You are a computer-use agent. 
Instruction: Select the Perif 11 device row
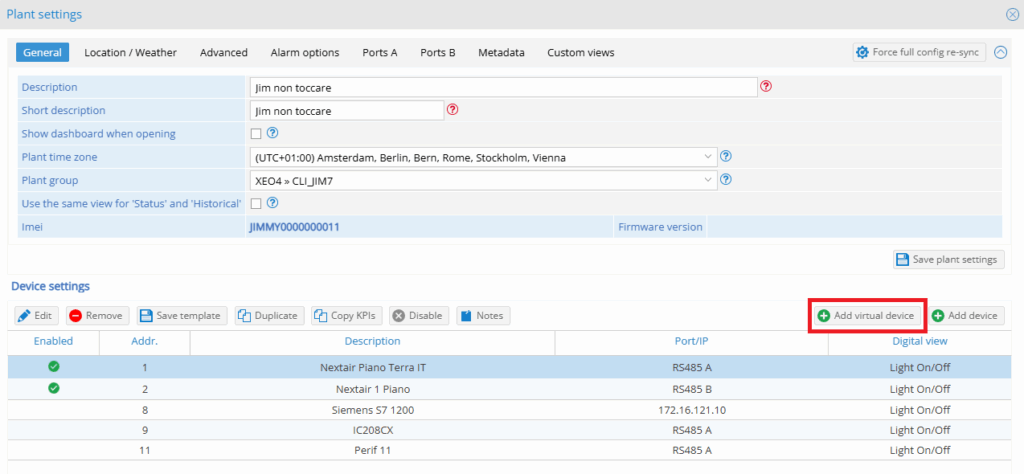click(509, 450)
